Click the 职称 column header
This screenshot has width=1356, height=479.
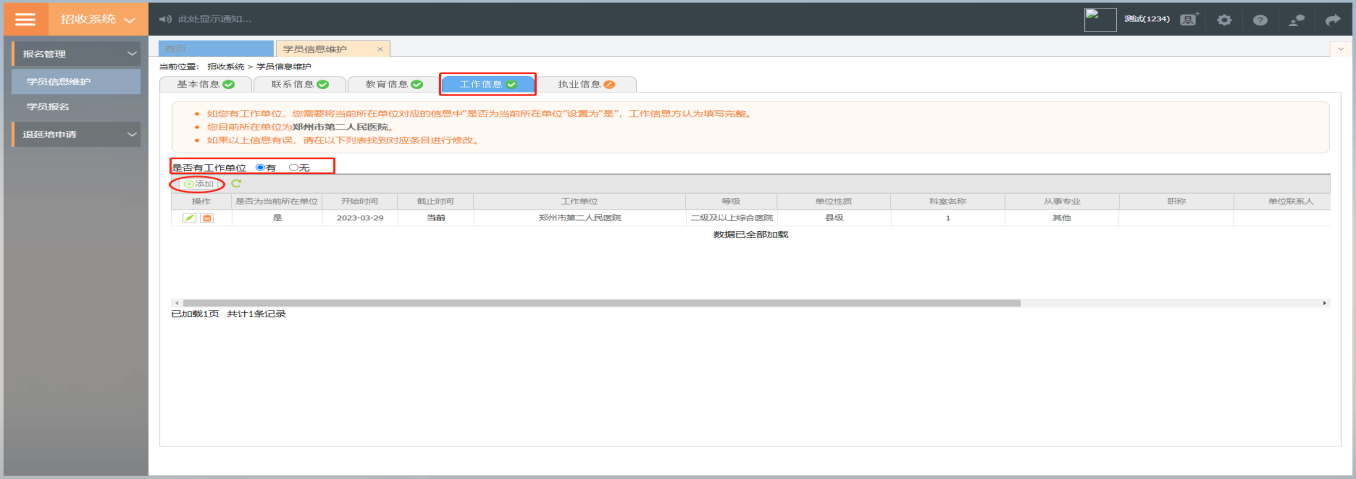1175,201
